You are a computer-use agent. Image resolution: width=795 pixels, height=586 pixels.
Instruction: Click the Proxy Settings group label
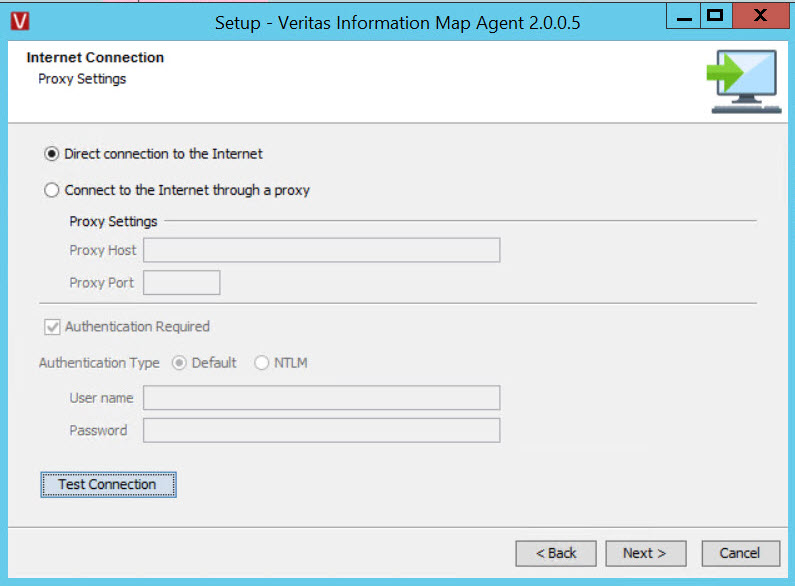click(113, 222)
